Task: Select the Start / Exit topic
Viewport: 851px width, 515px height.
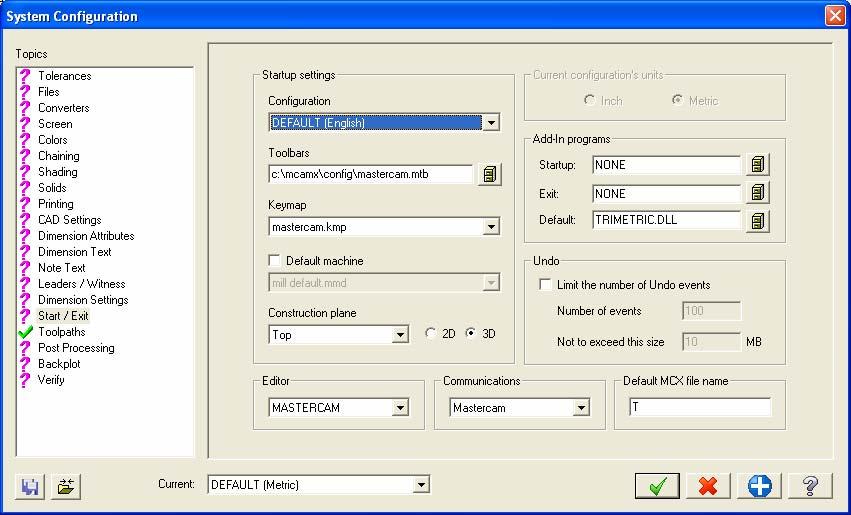Action: pos(63,316)
